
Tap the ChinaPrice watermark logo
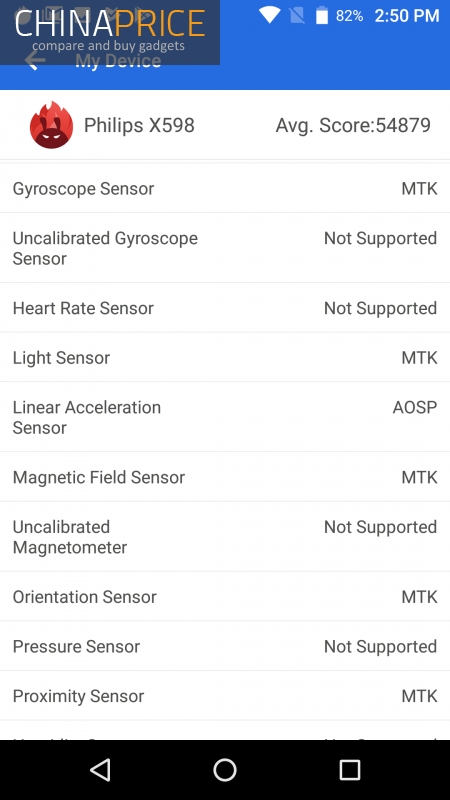pyautogui.click(x=110, y=32)
